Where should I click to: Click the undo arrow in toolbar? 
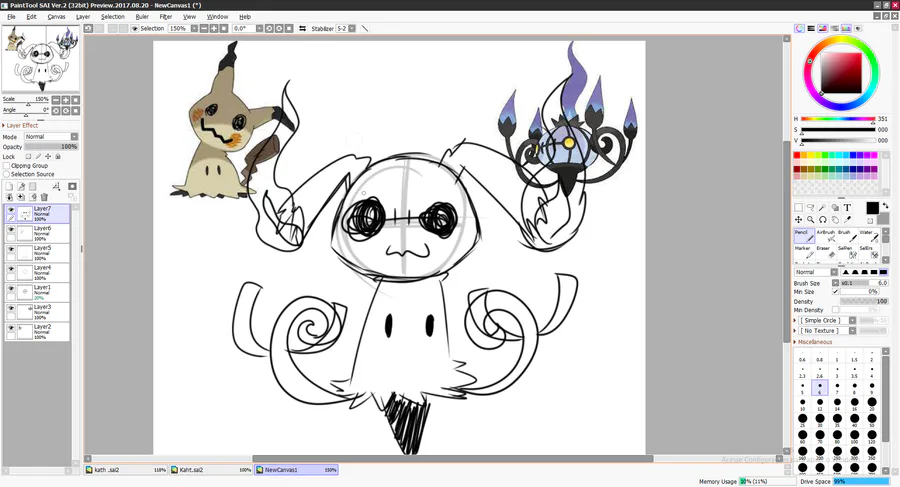pos(88,28)
